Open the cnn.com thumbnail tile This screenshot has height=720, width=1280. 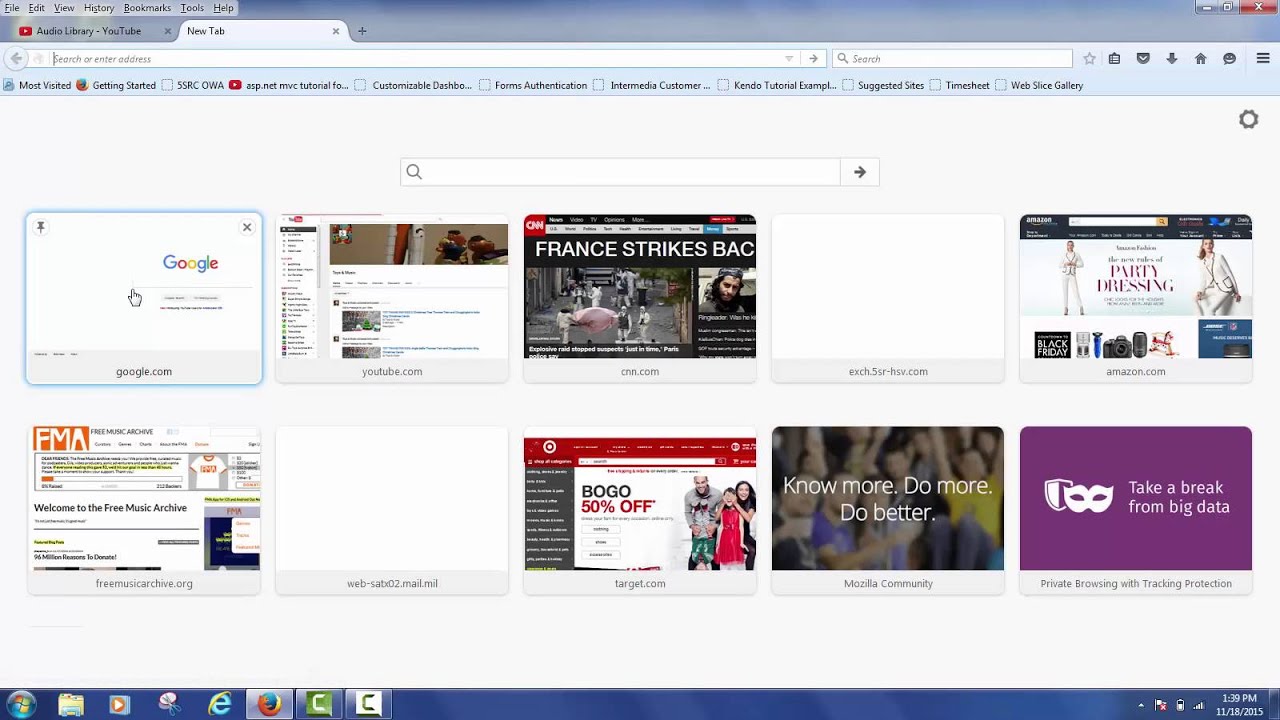(640, 298)
